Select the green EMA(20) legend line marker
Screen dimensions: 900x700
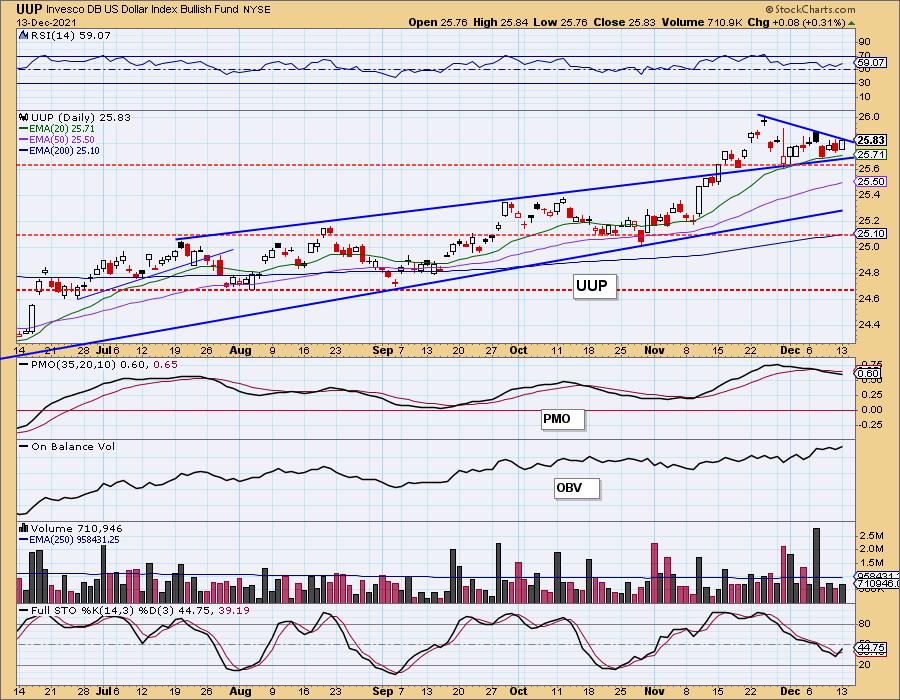(x=24, y=129)
